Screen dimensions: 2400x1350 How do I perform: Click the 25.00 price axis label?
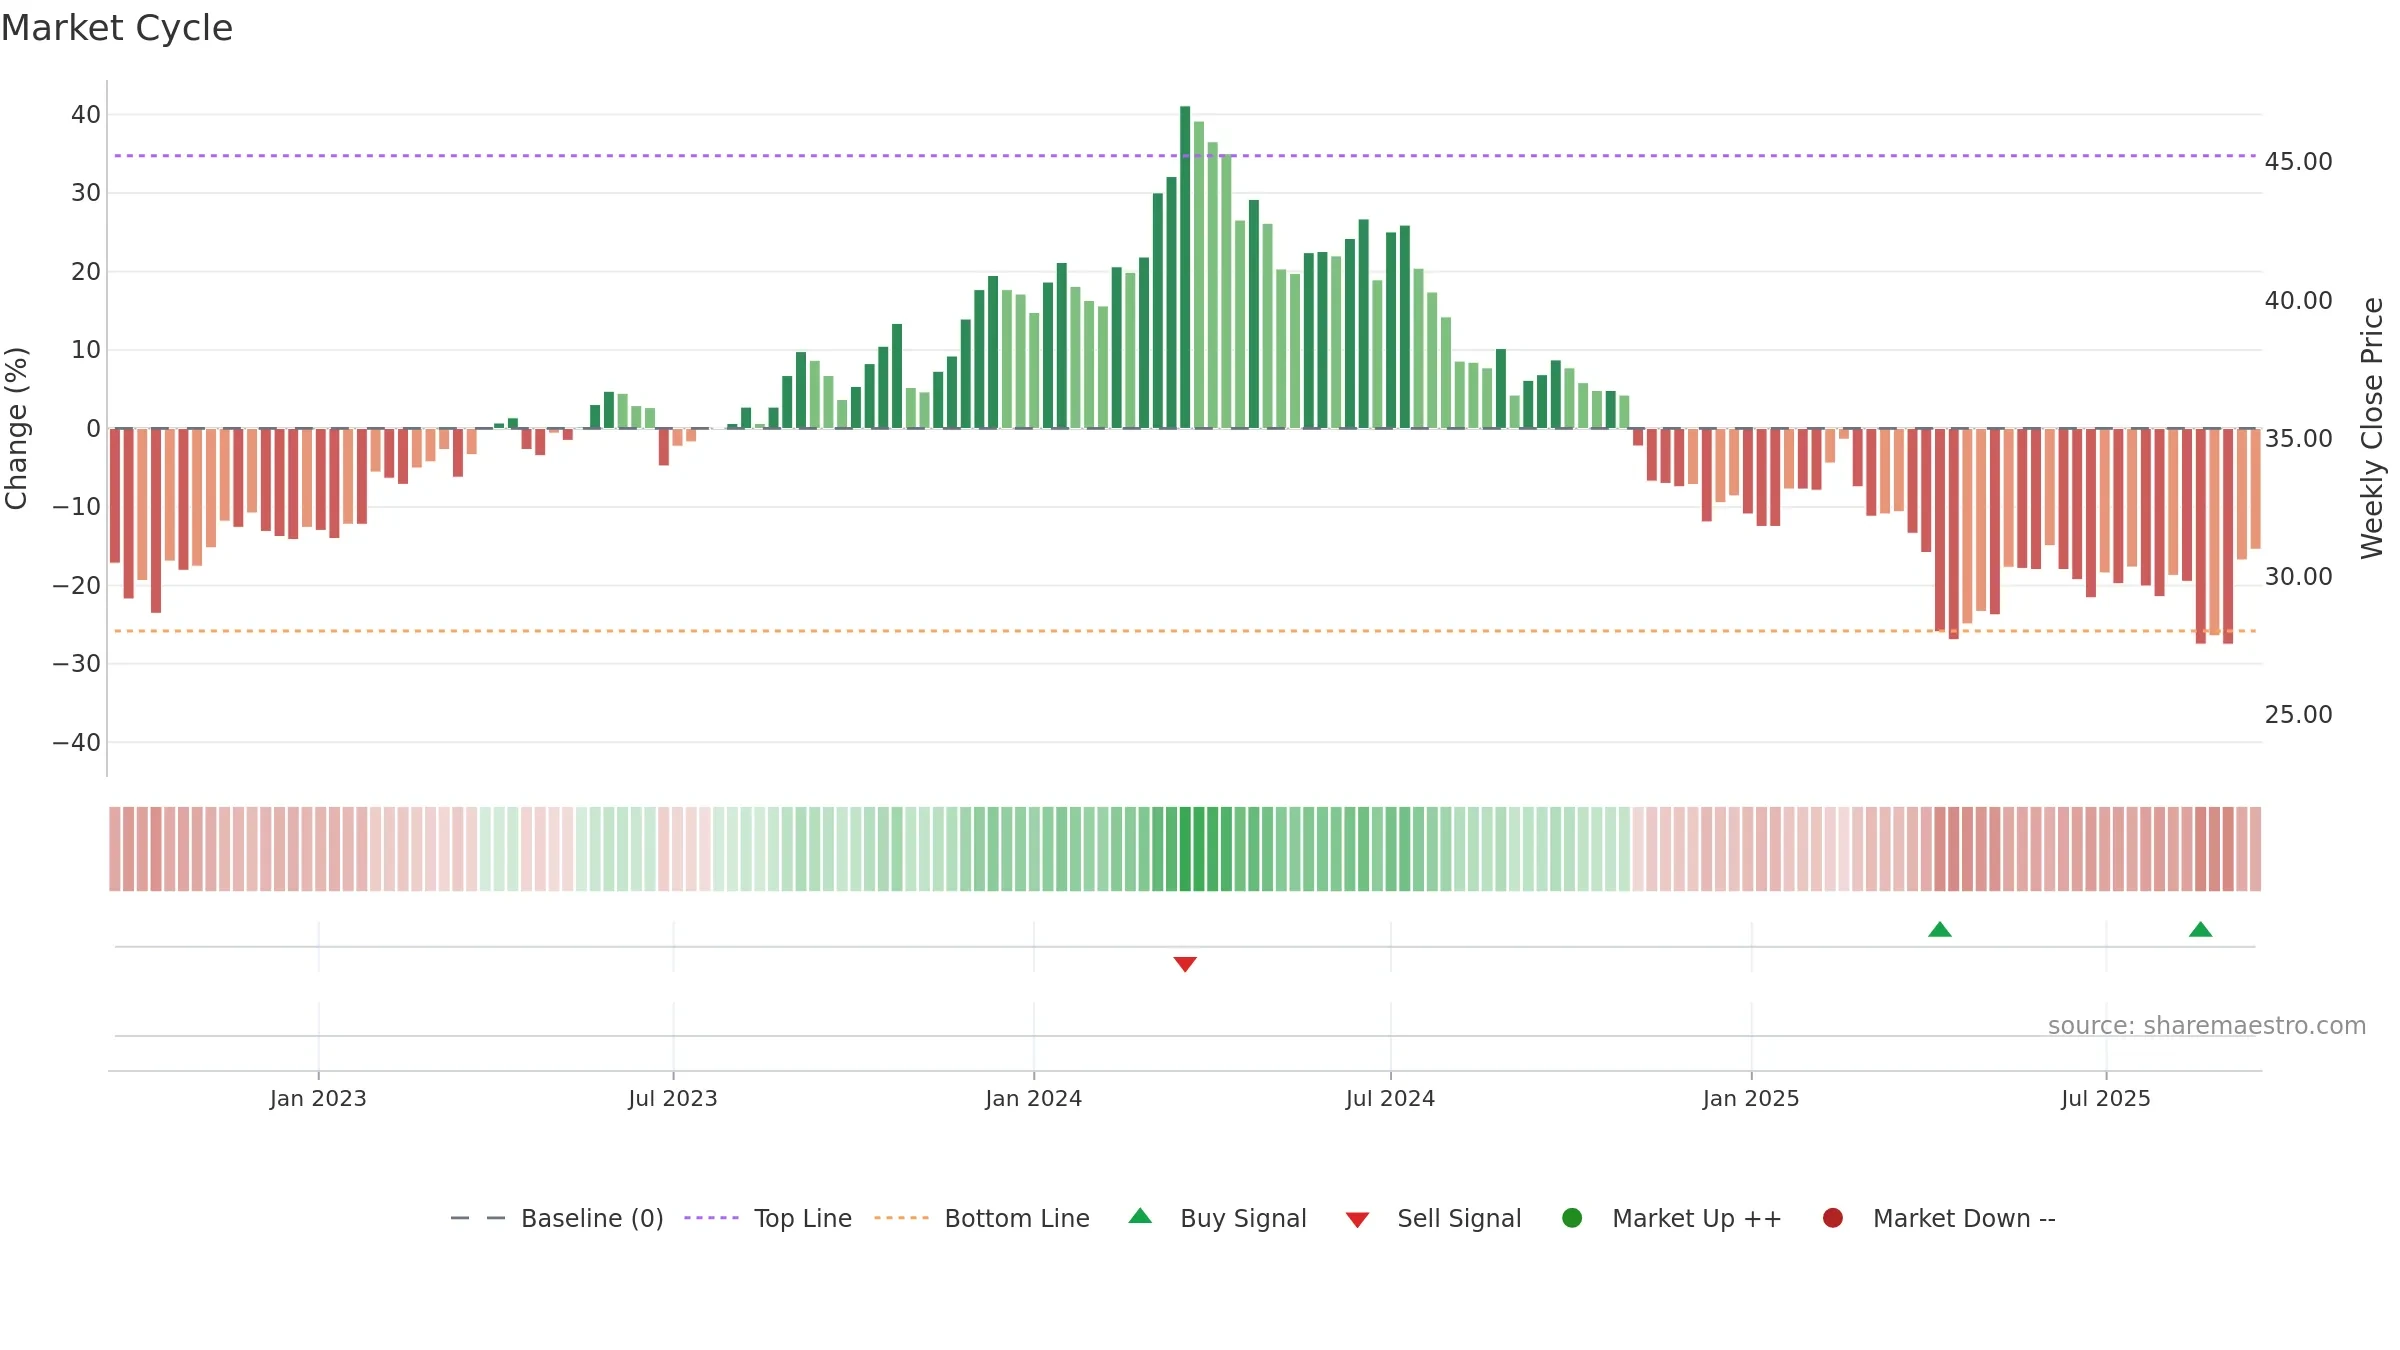pyautogui.click(x=2298, y=715)
